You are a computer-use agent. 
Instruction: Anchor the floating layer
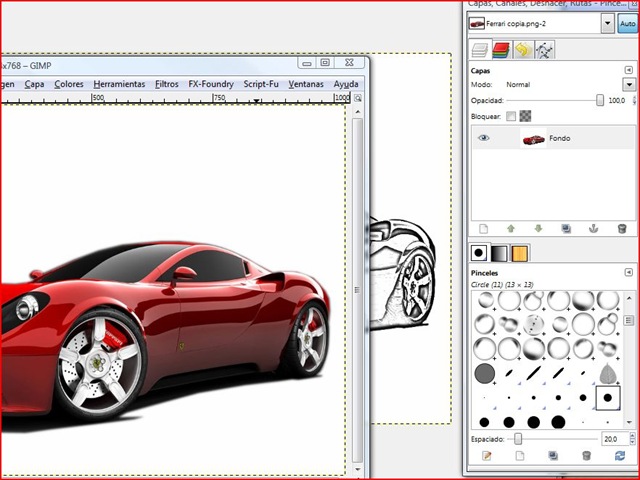click(x=594, y=229)
